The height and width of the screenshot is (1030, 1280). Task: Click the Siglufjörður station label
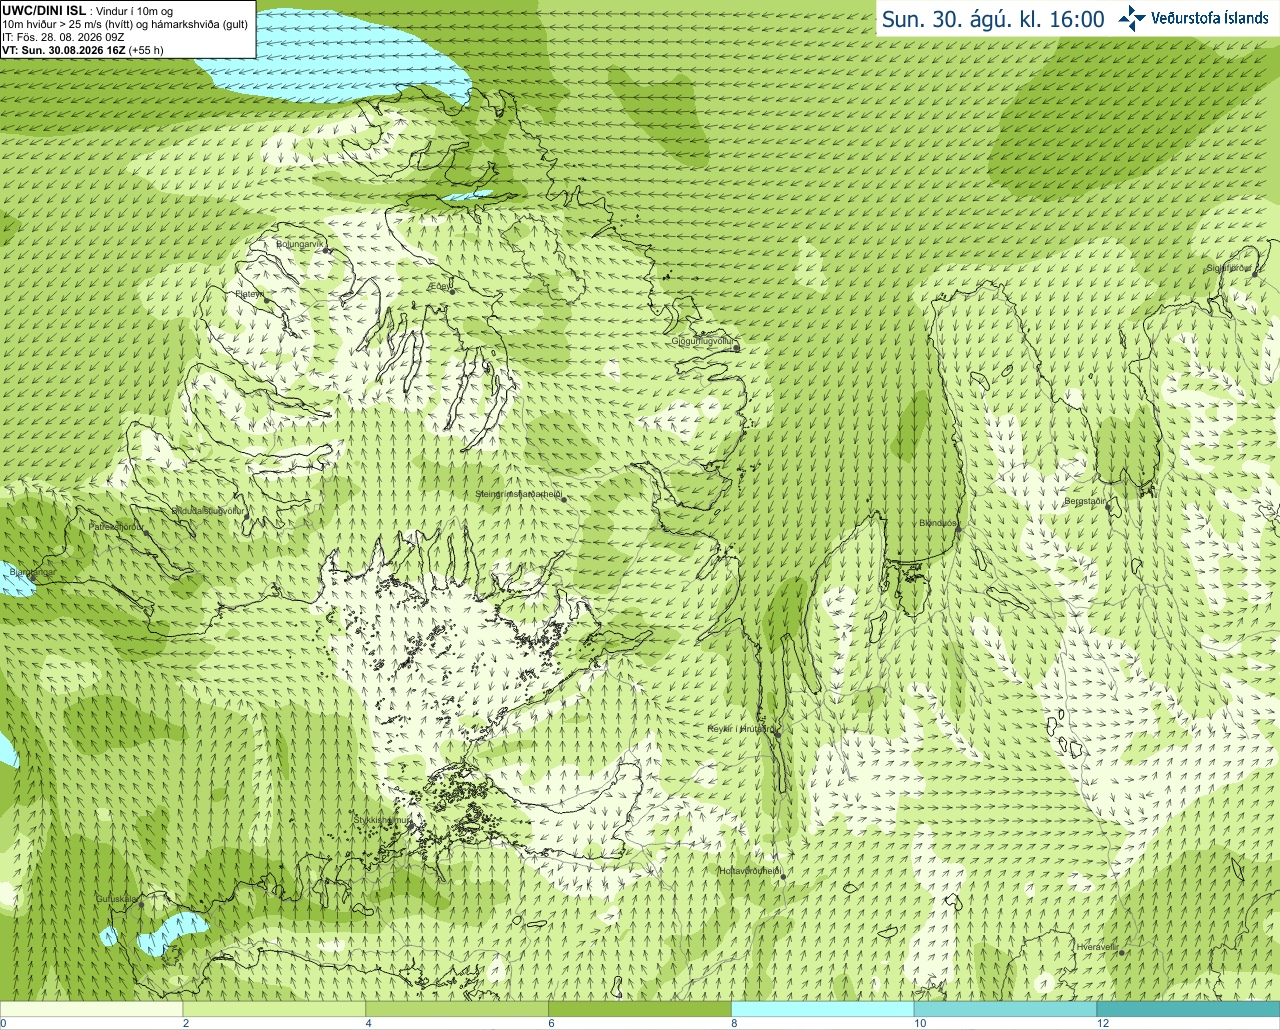pyautogui.click(x=1229, y=268)
